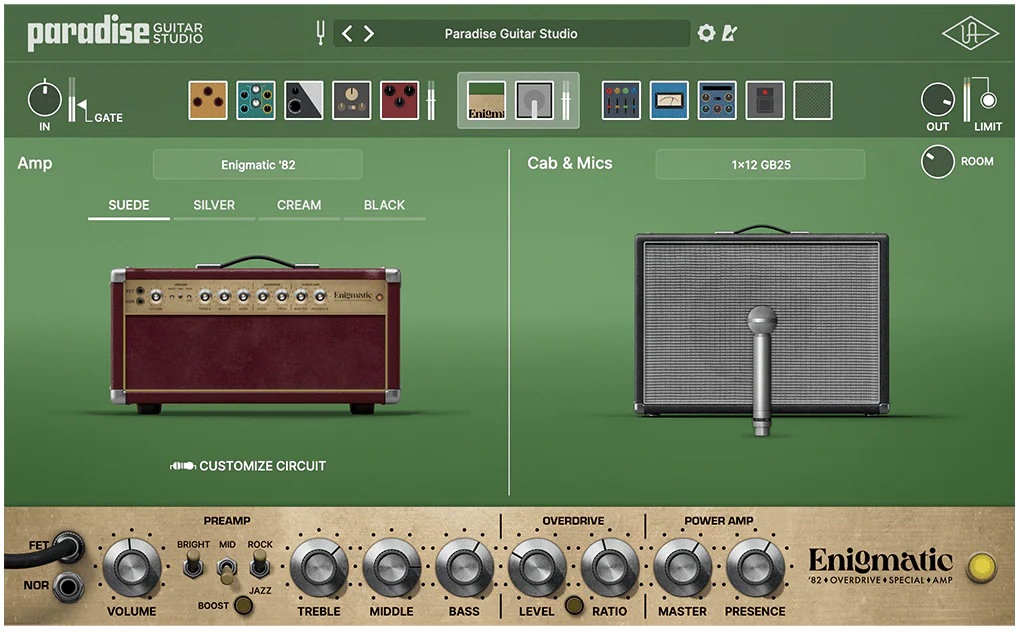Click the MASTER knob
Viewport: 1016px width, 632px height.
(682, 568)
